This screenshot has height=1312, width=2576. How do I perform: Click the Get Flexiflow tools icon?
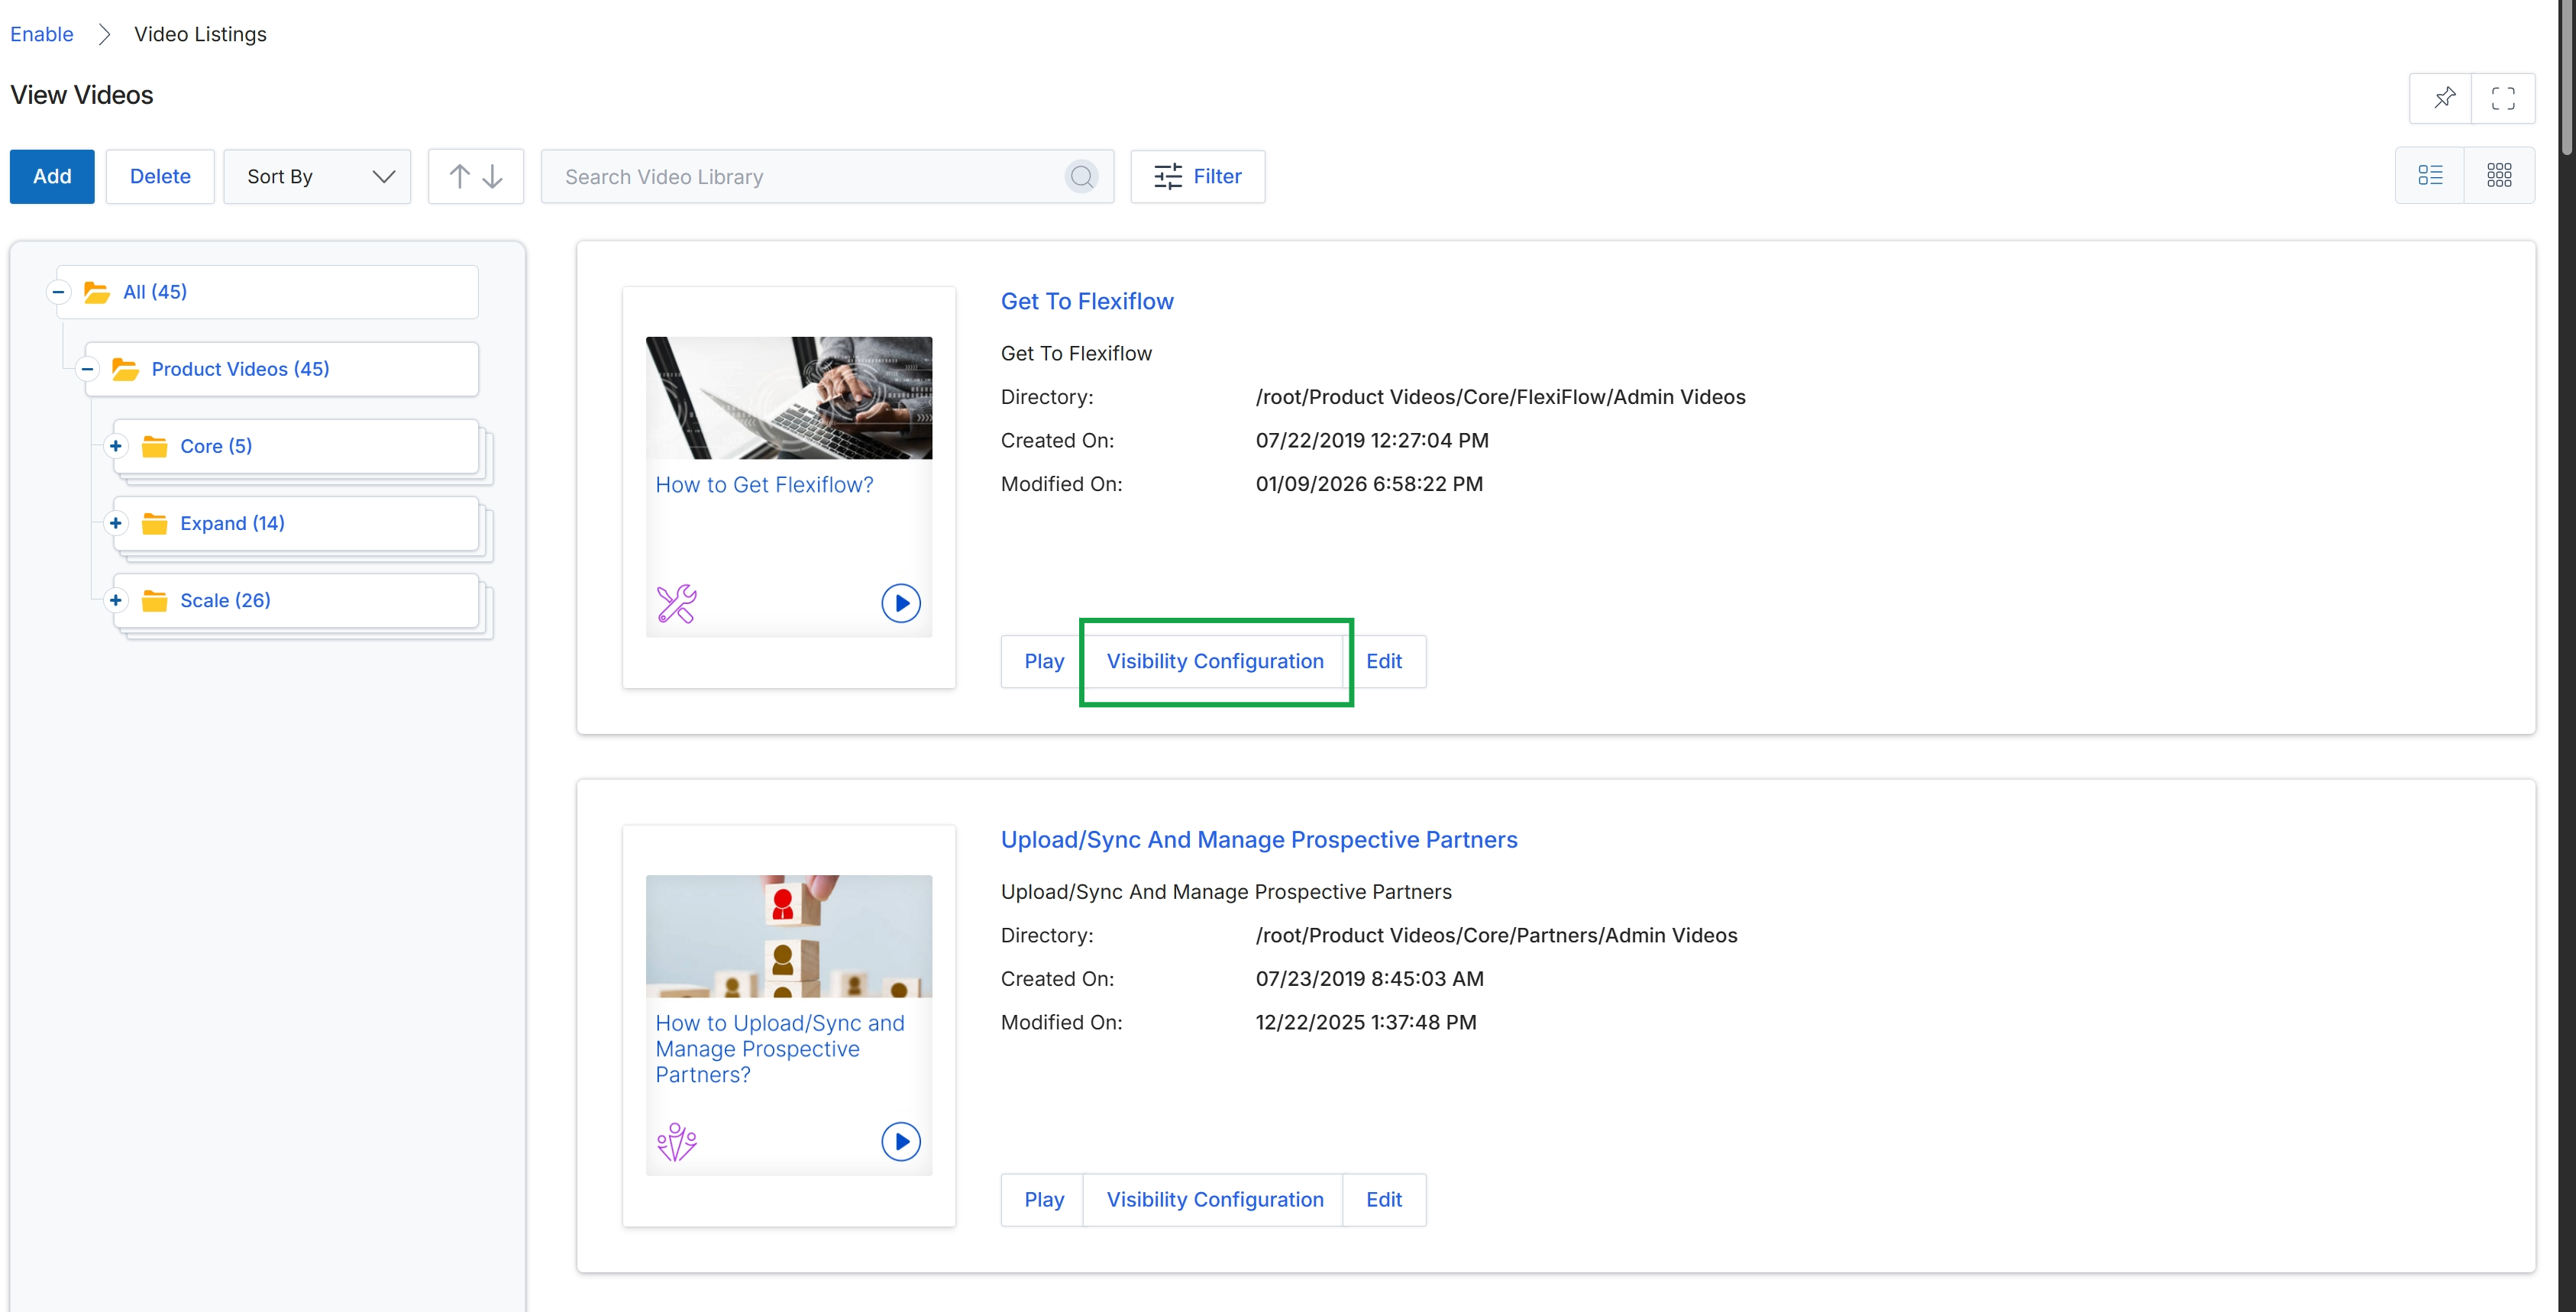tap(677, 603)
